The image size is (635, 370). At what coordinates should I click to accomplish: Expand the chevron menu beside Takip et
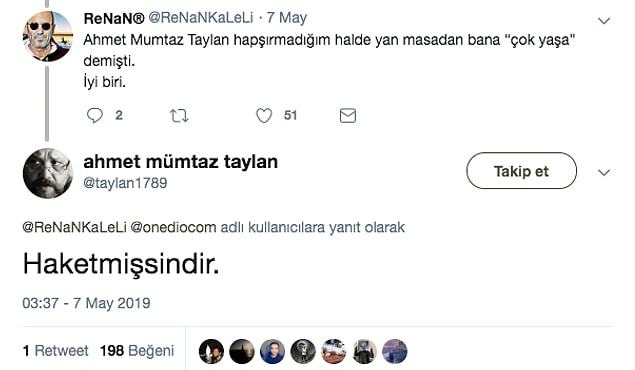604,172
